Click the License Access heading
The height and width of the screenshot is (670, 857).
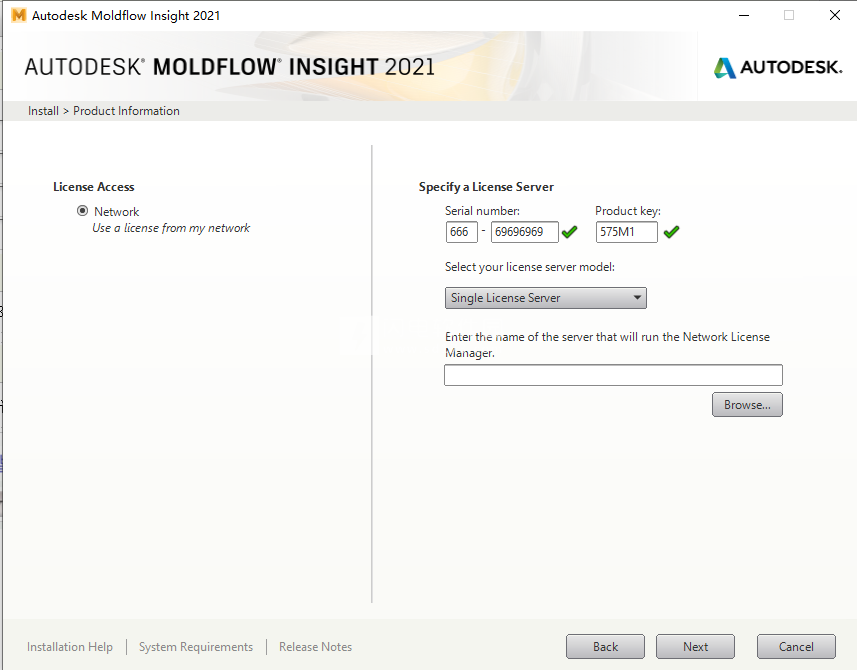pyautogui.click(x=93, y=187)
